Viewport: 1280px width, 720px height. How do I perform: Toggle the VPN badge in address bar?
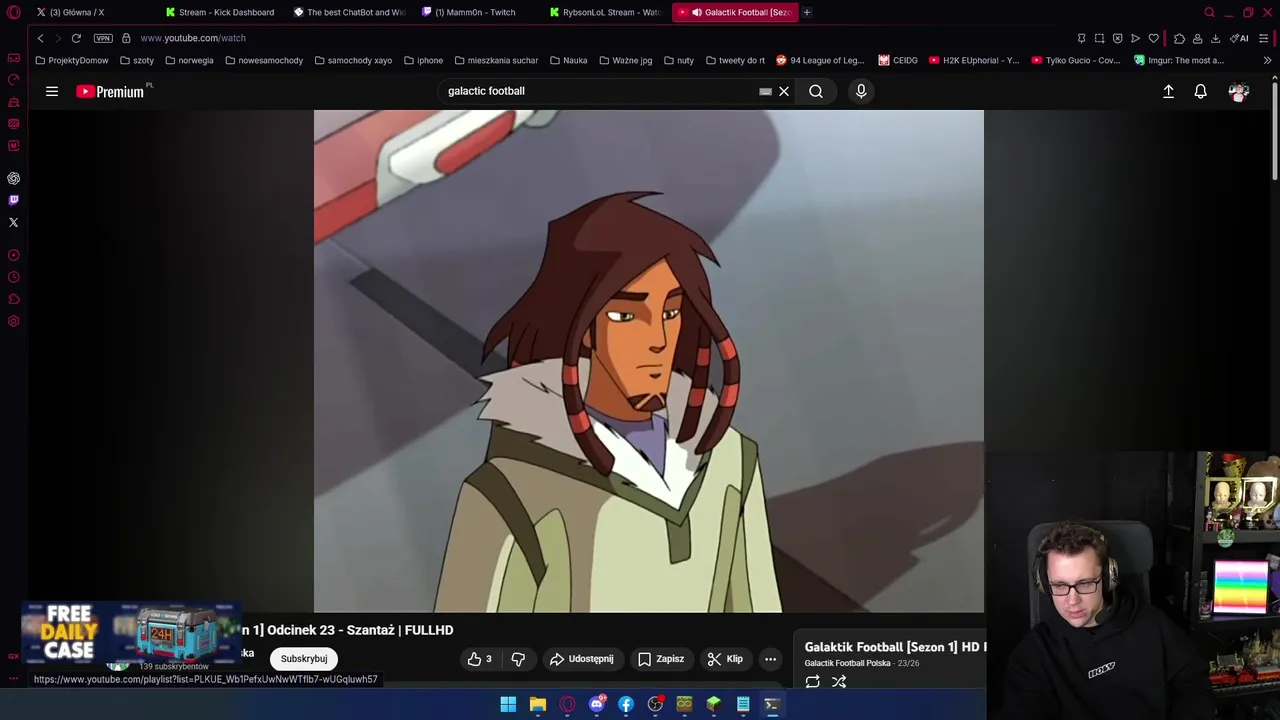point(103,38)
